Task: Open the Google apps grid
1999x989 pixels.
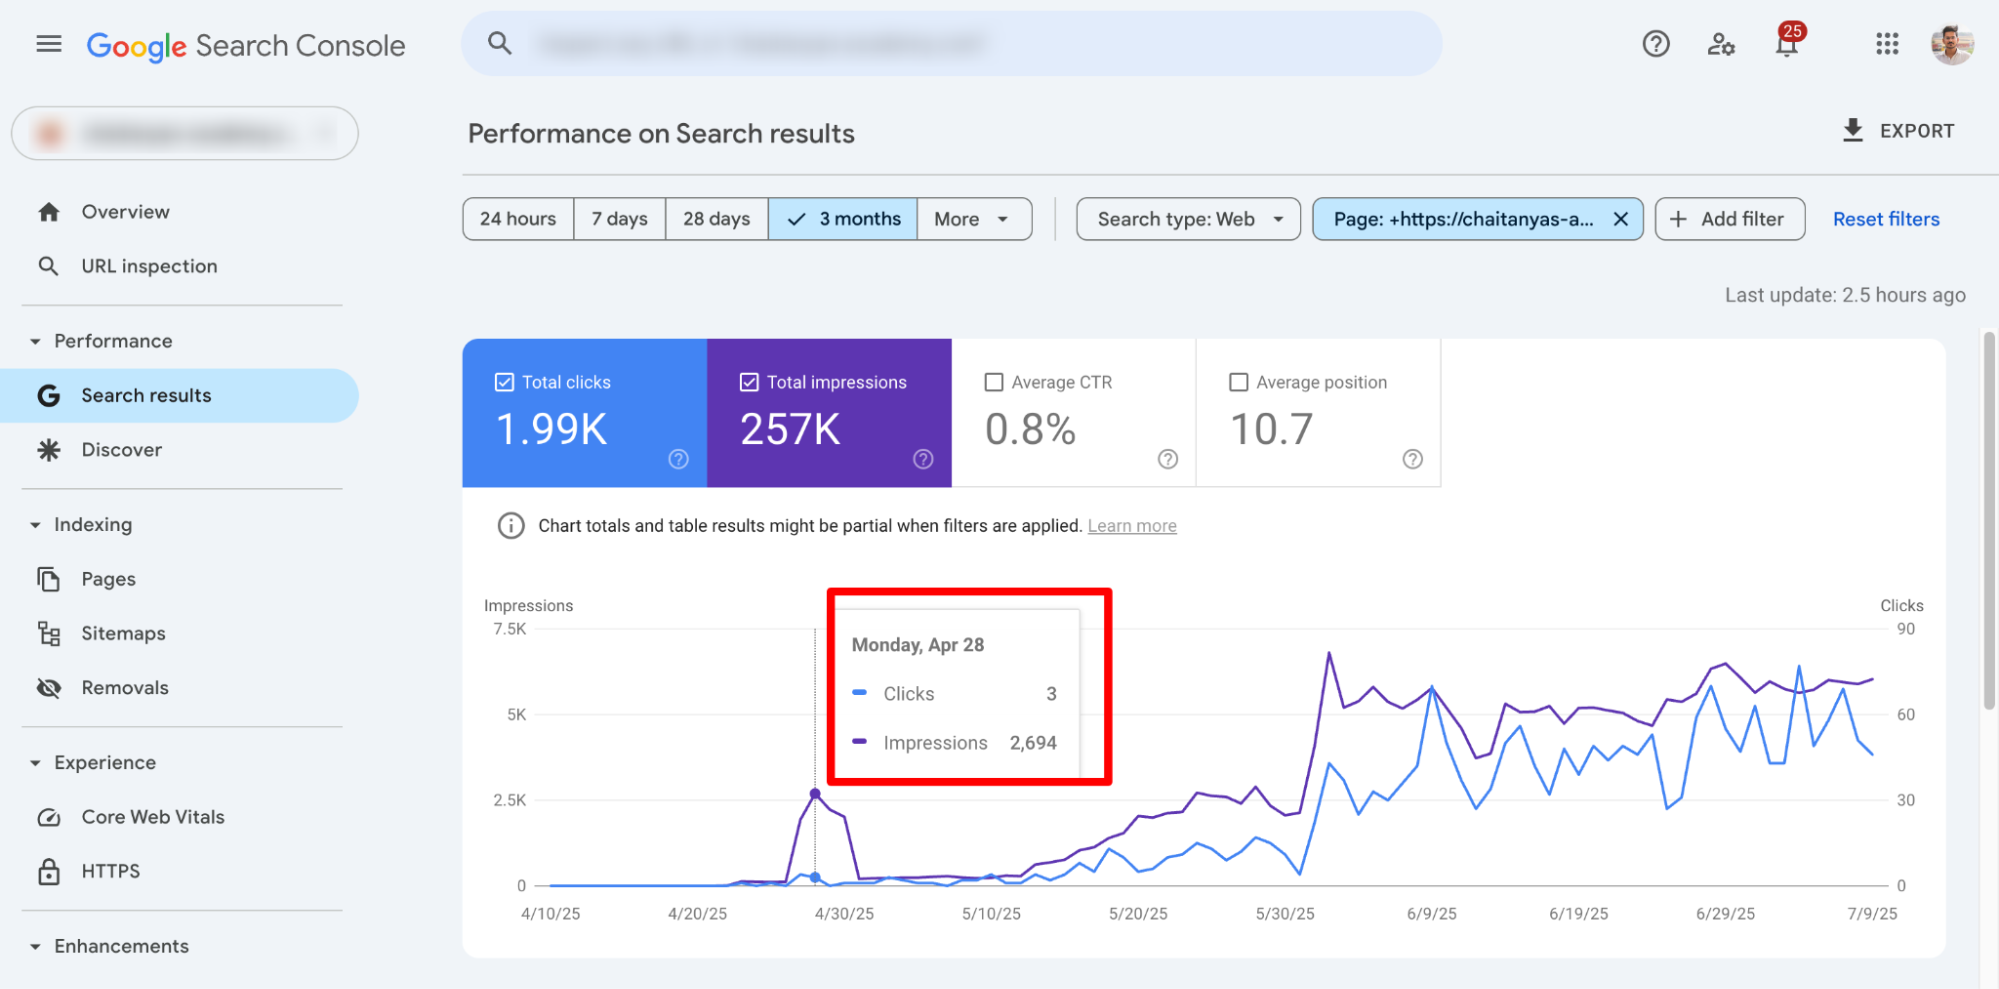Action: pos(1887,44)
